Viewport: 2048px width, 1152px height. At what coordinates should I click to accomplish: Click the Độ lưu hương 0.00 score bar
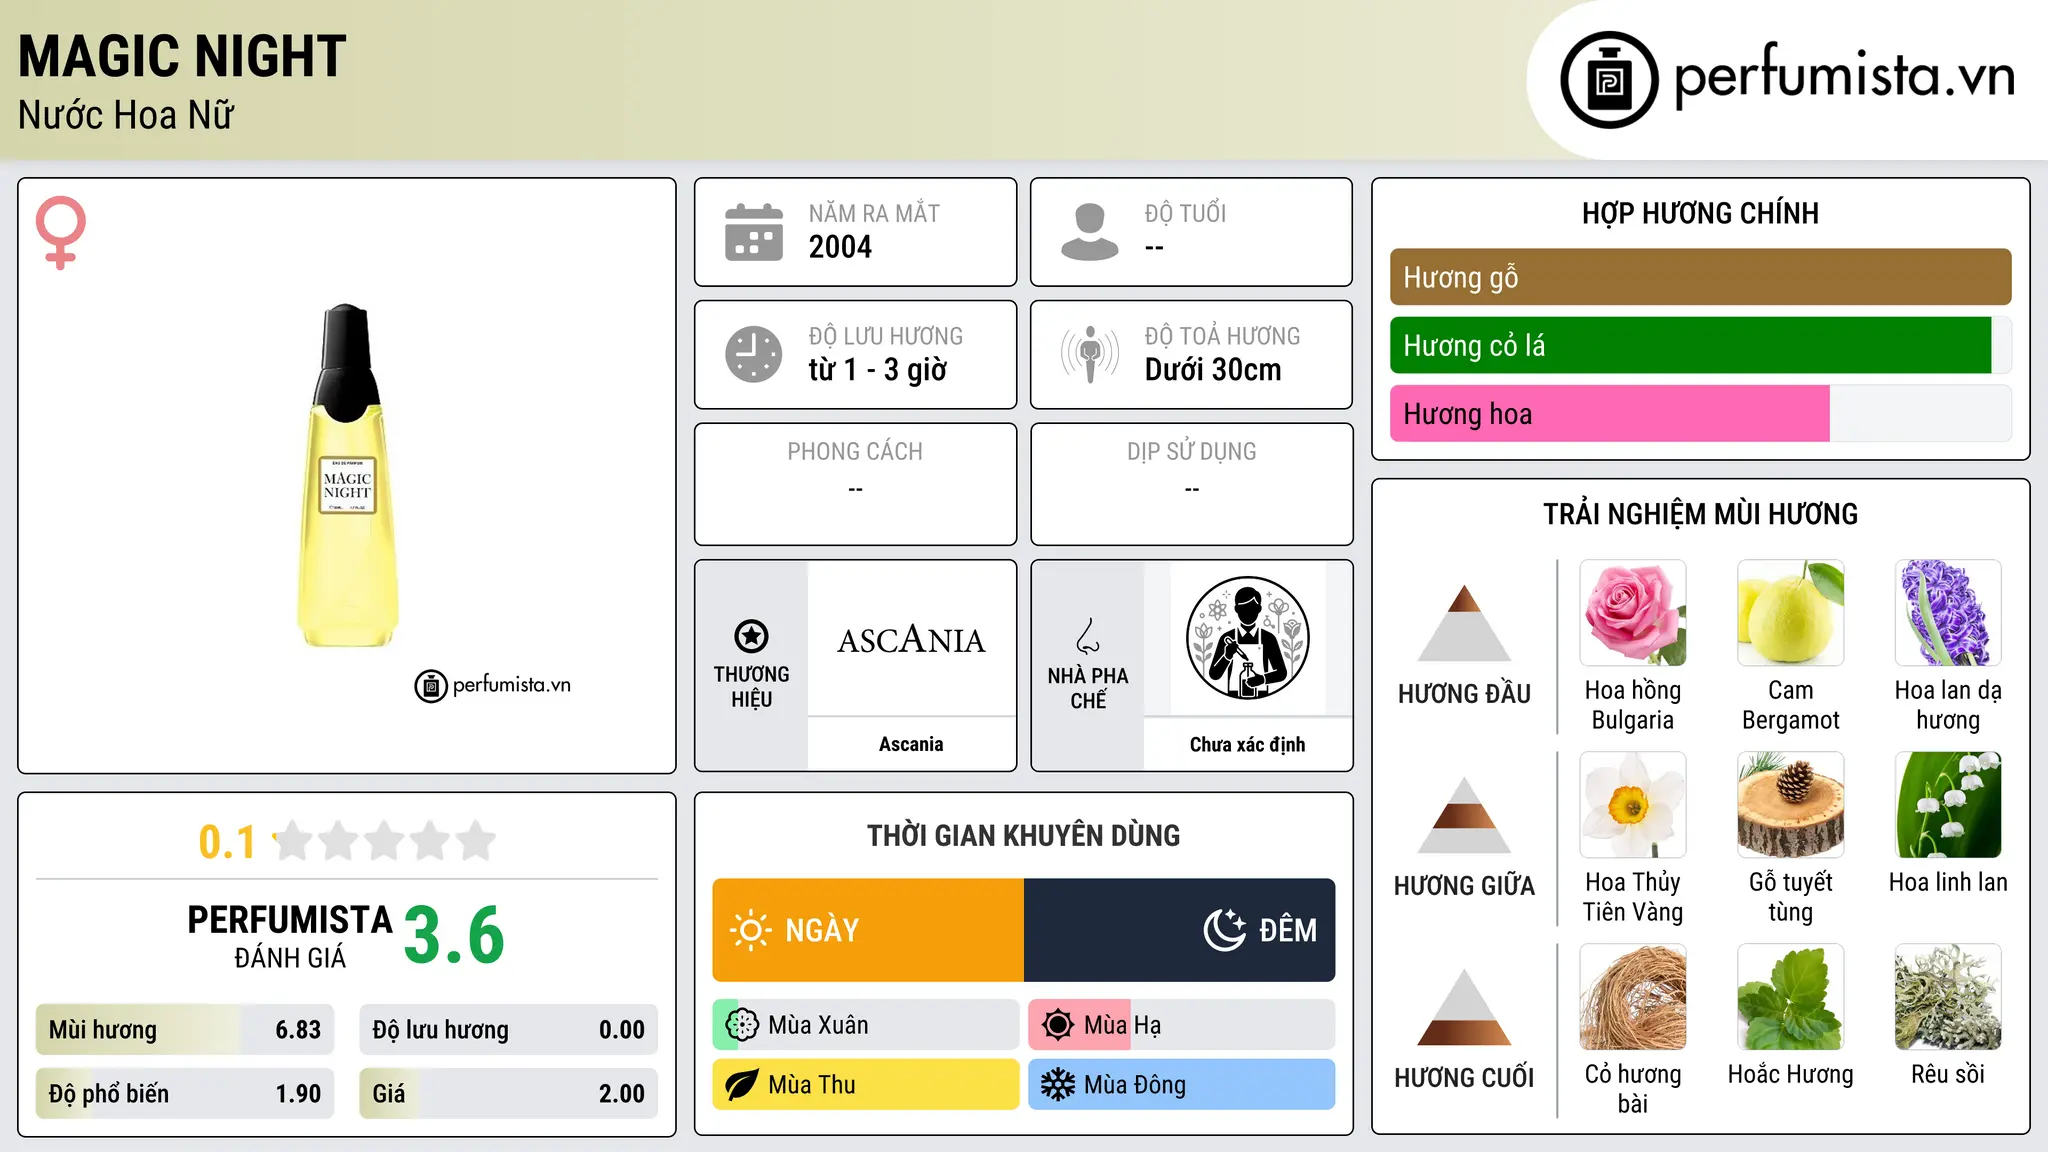(508, 1030)
